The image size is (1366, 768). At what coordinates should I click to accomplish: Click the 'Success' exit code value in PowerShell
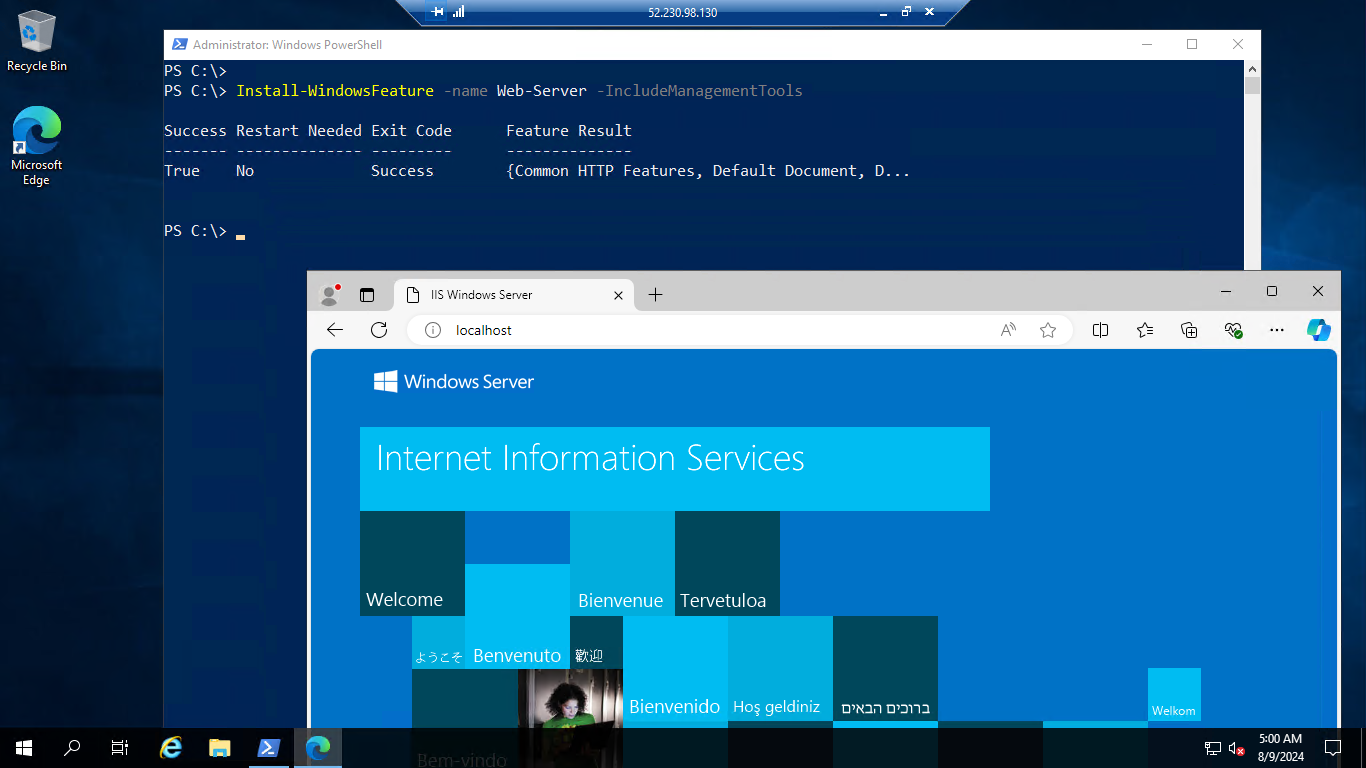402,171
